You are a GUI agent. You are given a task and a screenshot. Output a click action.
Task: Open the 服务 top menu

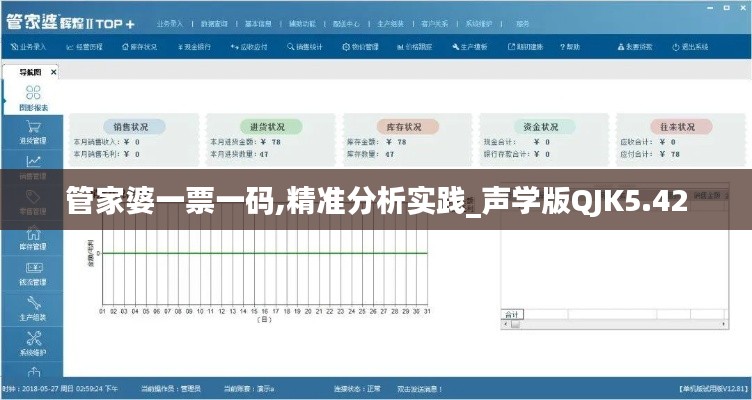tap(523, 24)
